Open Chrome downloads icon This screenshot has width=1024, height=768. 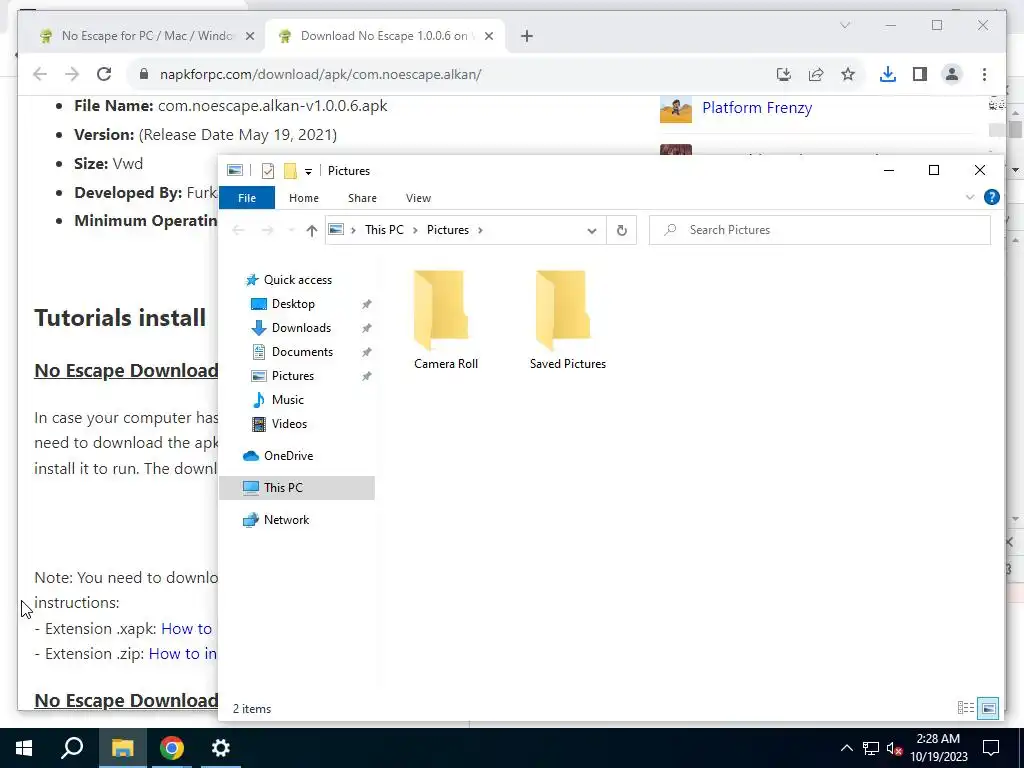coord(888,74)
